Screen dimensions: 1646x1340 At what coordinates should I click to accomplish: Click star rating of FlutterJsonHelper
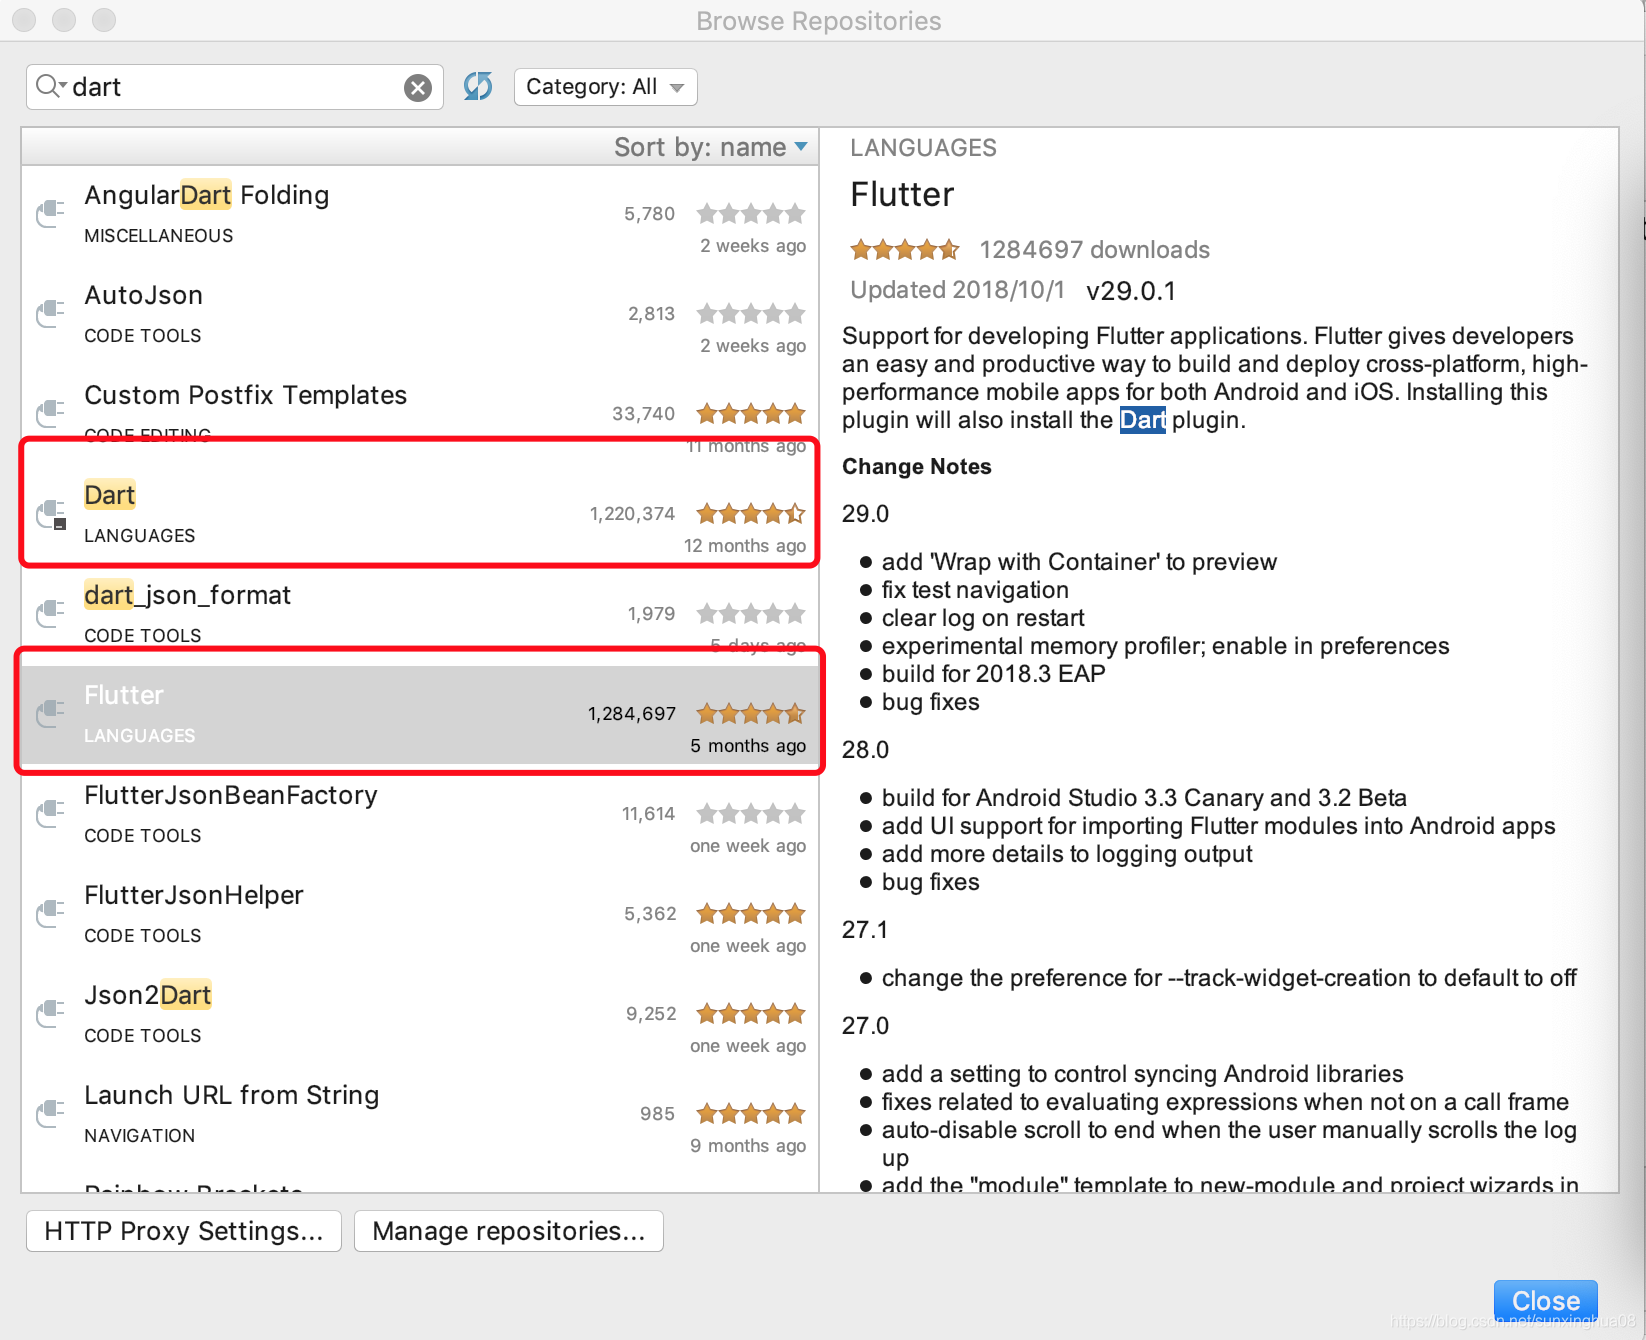[x=751, y=914]
